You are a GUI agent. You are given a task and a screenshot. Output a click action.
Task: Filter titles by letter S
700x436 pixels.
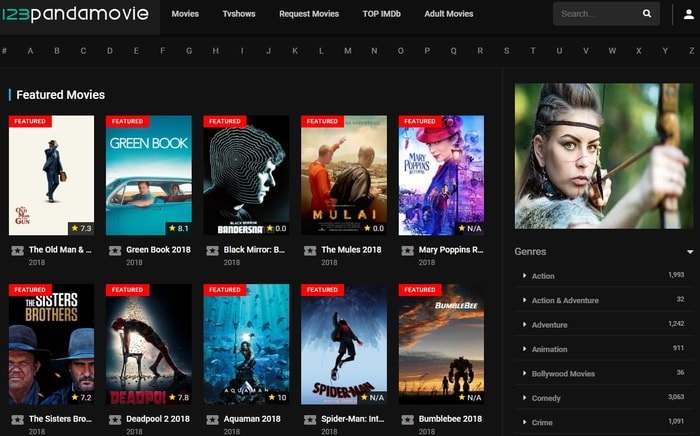[506, 51]
